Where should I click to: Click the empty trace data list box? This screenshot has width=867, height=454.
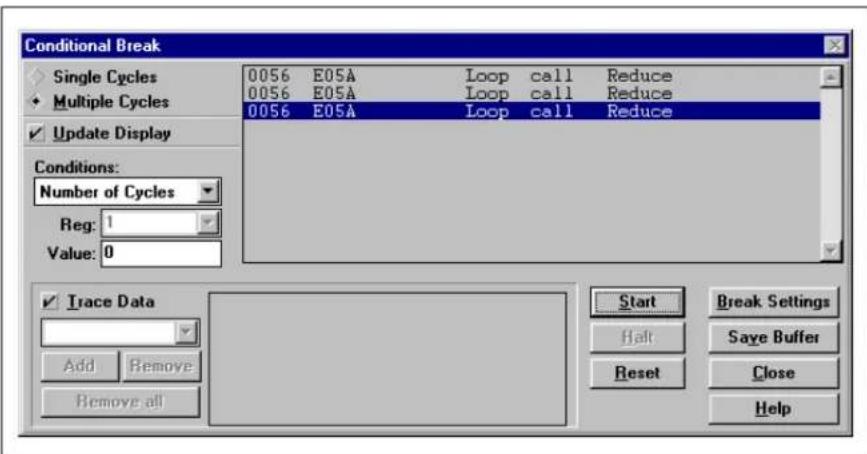[388, 359]
